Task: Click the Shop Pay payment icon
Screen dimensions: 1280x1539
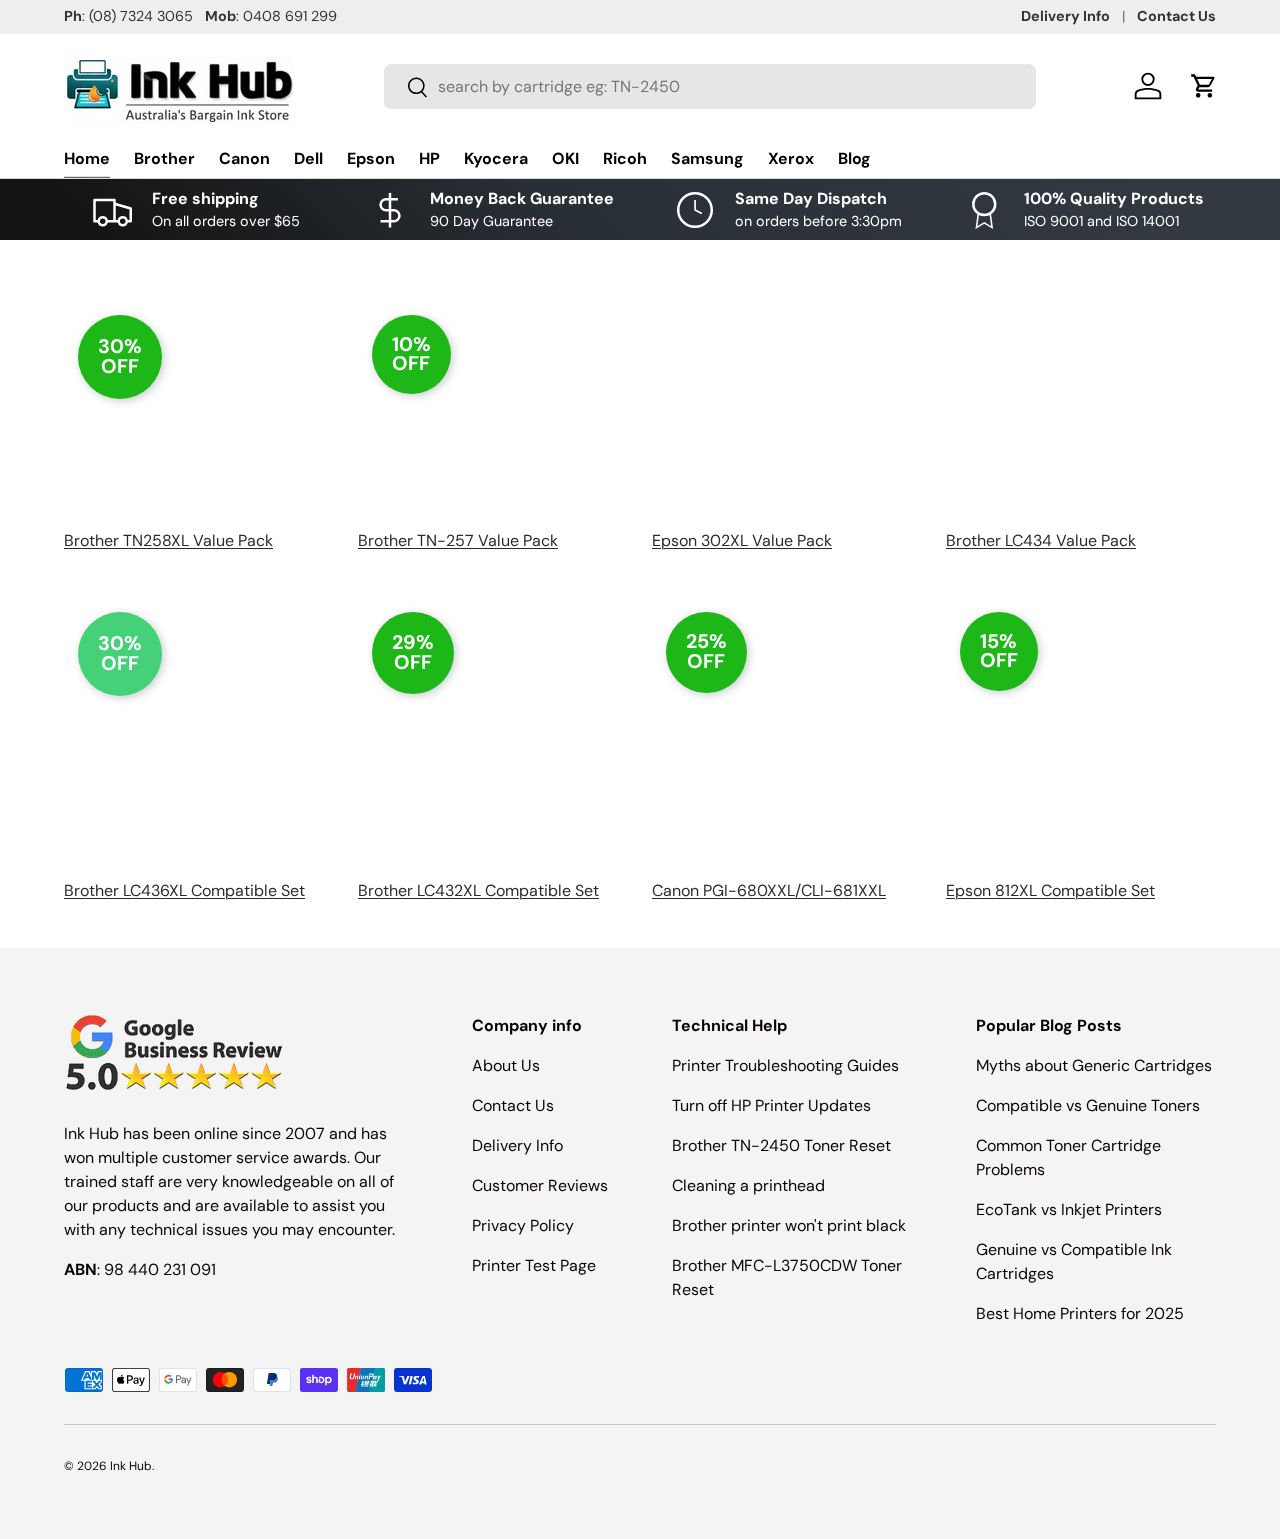Action: coord(319,1380)
